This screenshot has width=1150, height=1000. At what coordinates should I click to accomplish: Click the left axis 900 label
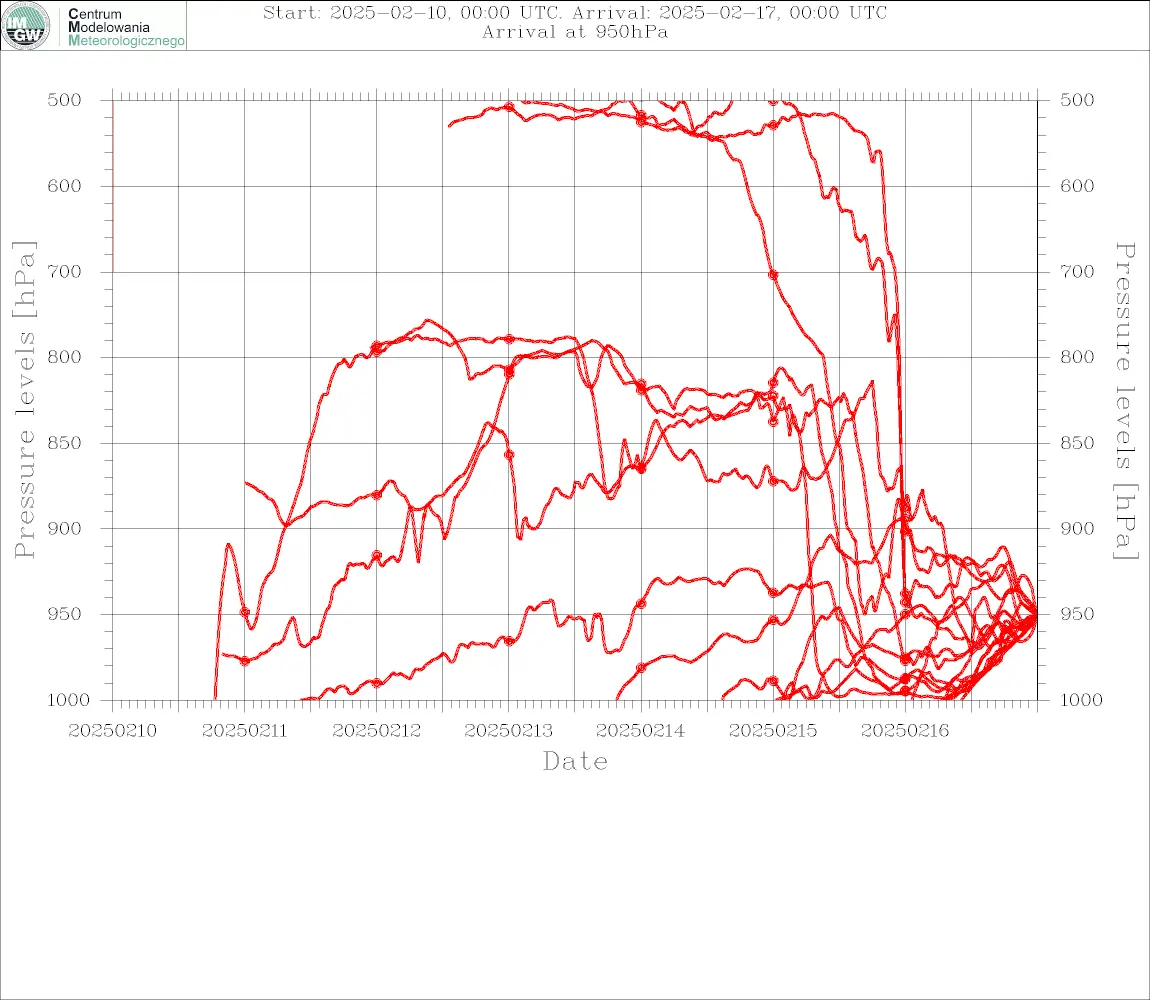click(x=65, y=528)
